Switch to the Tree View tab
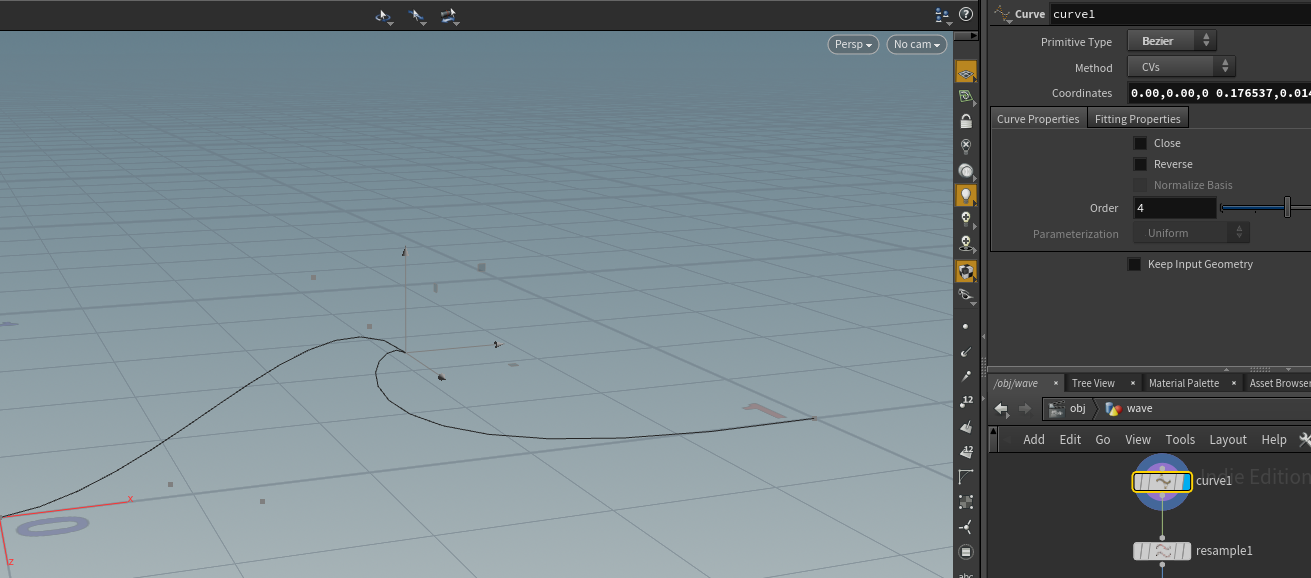Image resolution: width=1311 pixels, height=578 pixels. [1093, 383]
